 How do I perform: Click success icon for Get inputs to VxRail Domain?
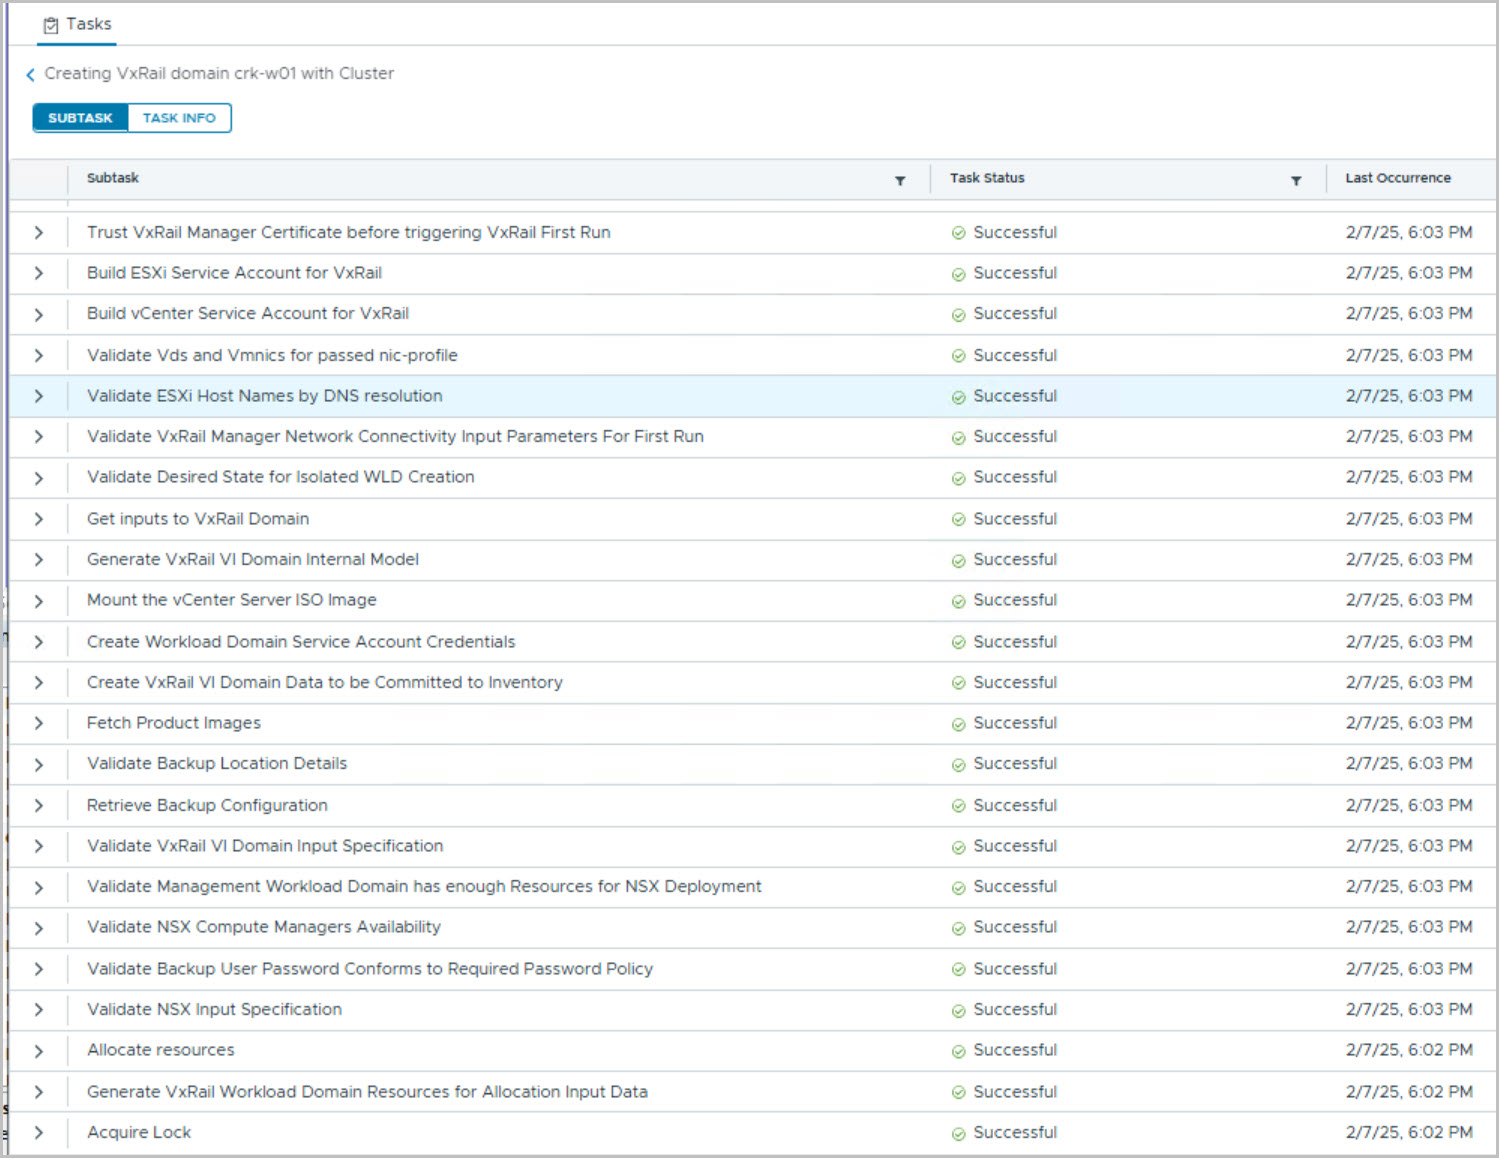tap(958, 520)
